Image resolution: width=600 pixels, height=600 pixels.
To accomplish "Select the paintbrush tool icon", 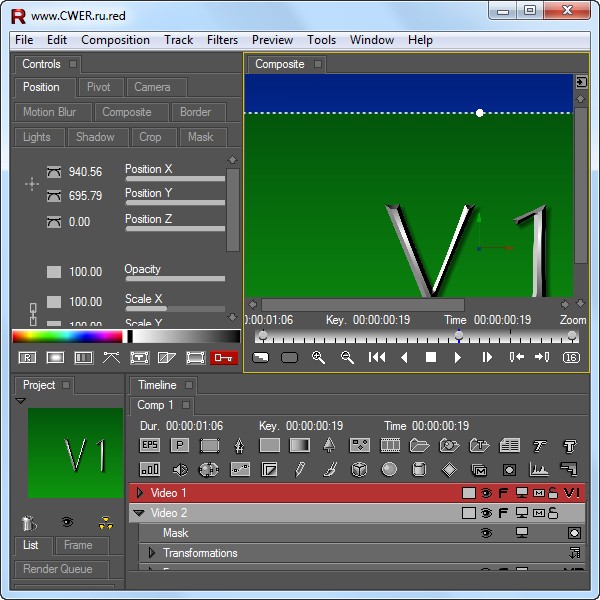I will click(x=329, y=469).
